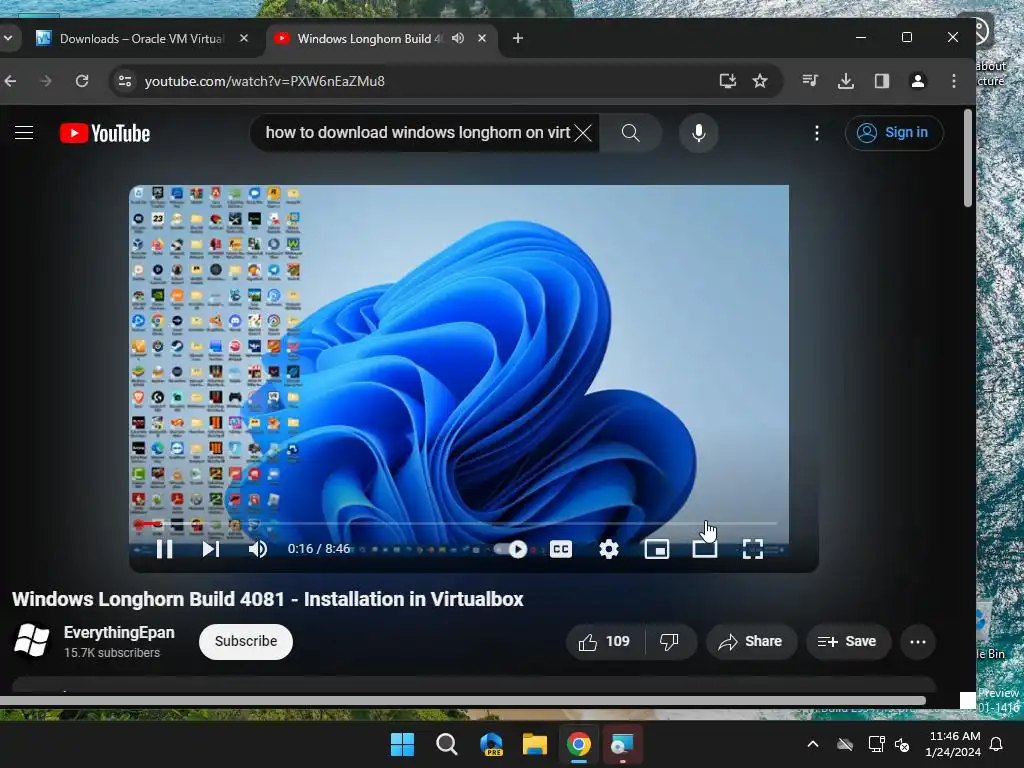Go forward in browser history

(46, 81)
